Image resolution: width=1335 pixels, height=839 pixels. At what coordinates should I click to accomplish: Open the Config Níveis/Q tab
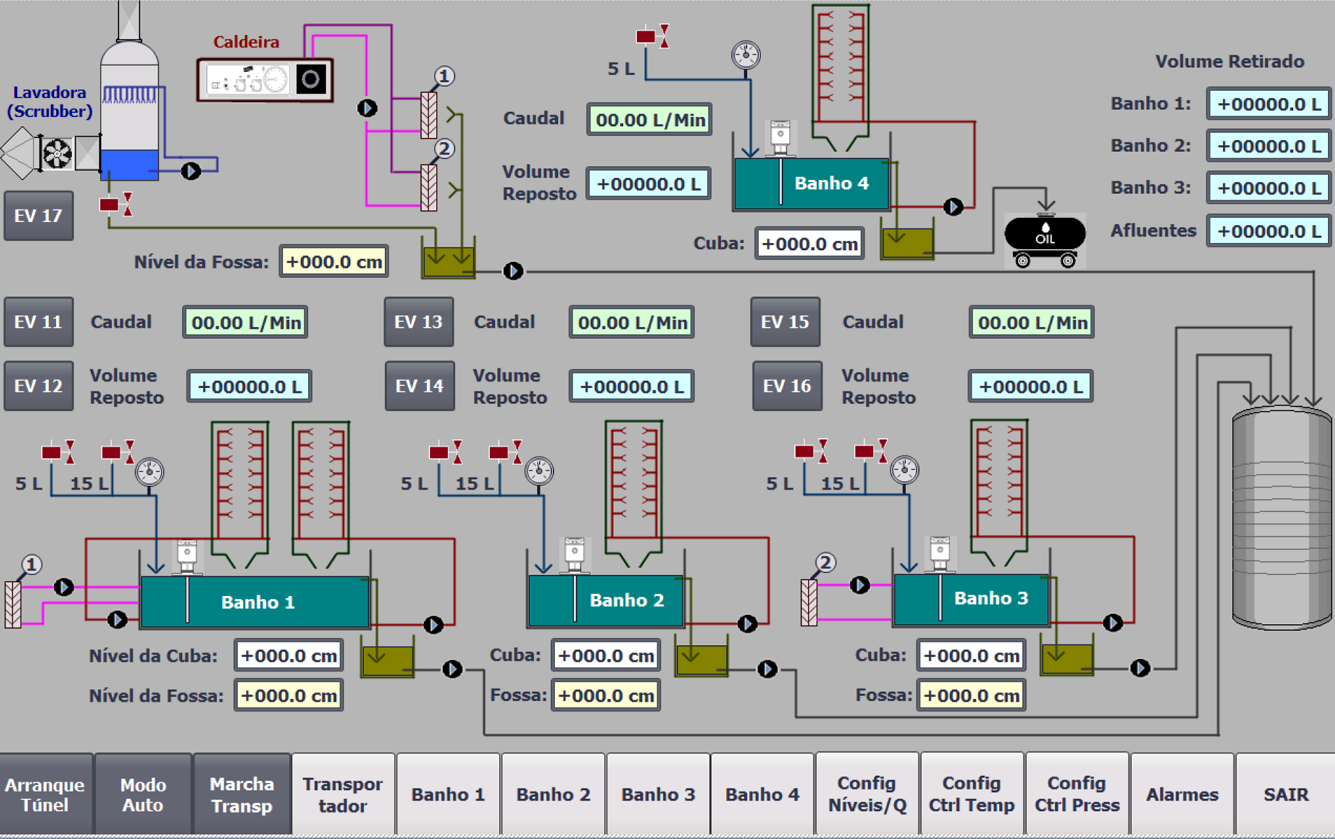[866, 795]
